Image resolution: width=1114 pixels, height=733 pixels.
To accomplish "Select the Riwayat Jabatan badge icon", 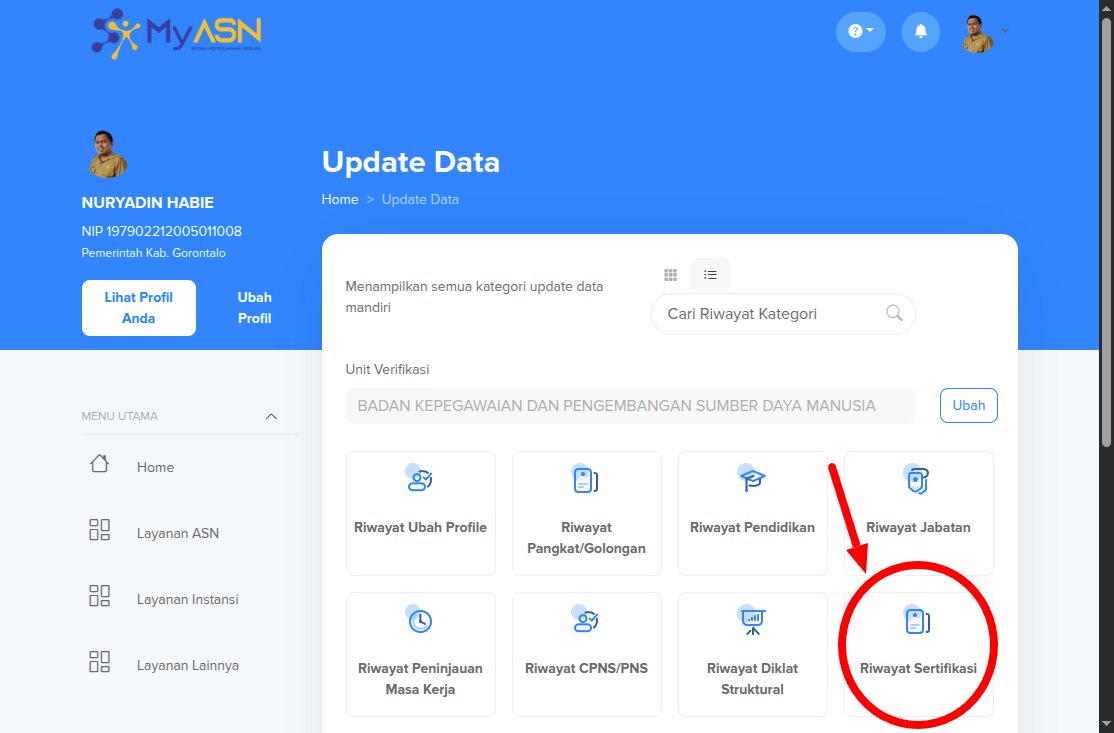I will pyautogui.click(x=917, y=481).
